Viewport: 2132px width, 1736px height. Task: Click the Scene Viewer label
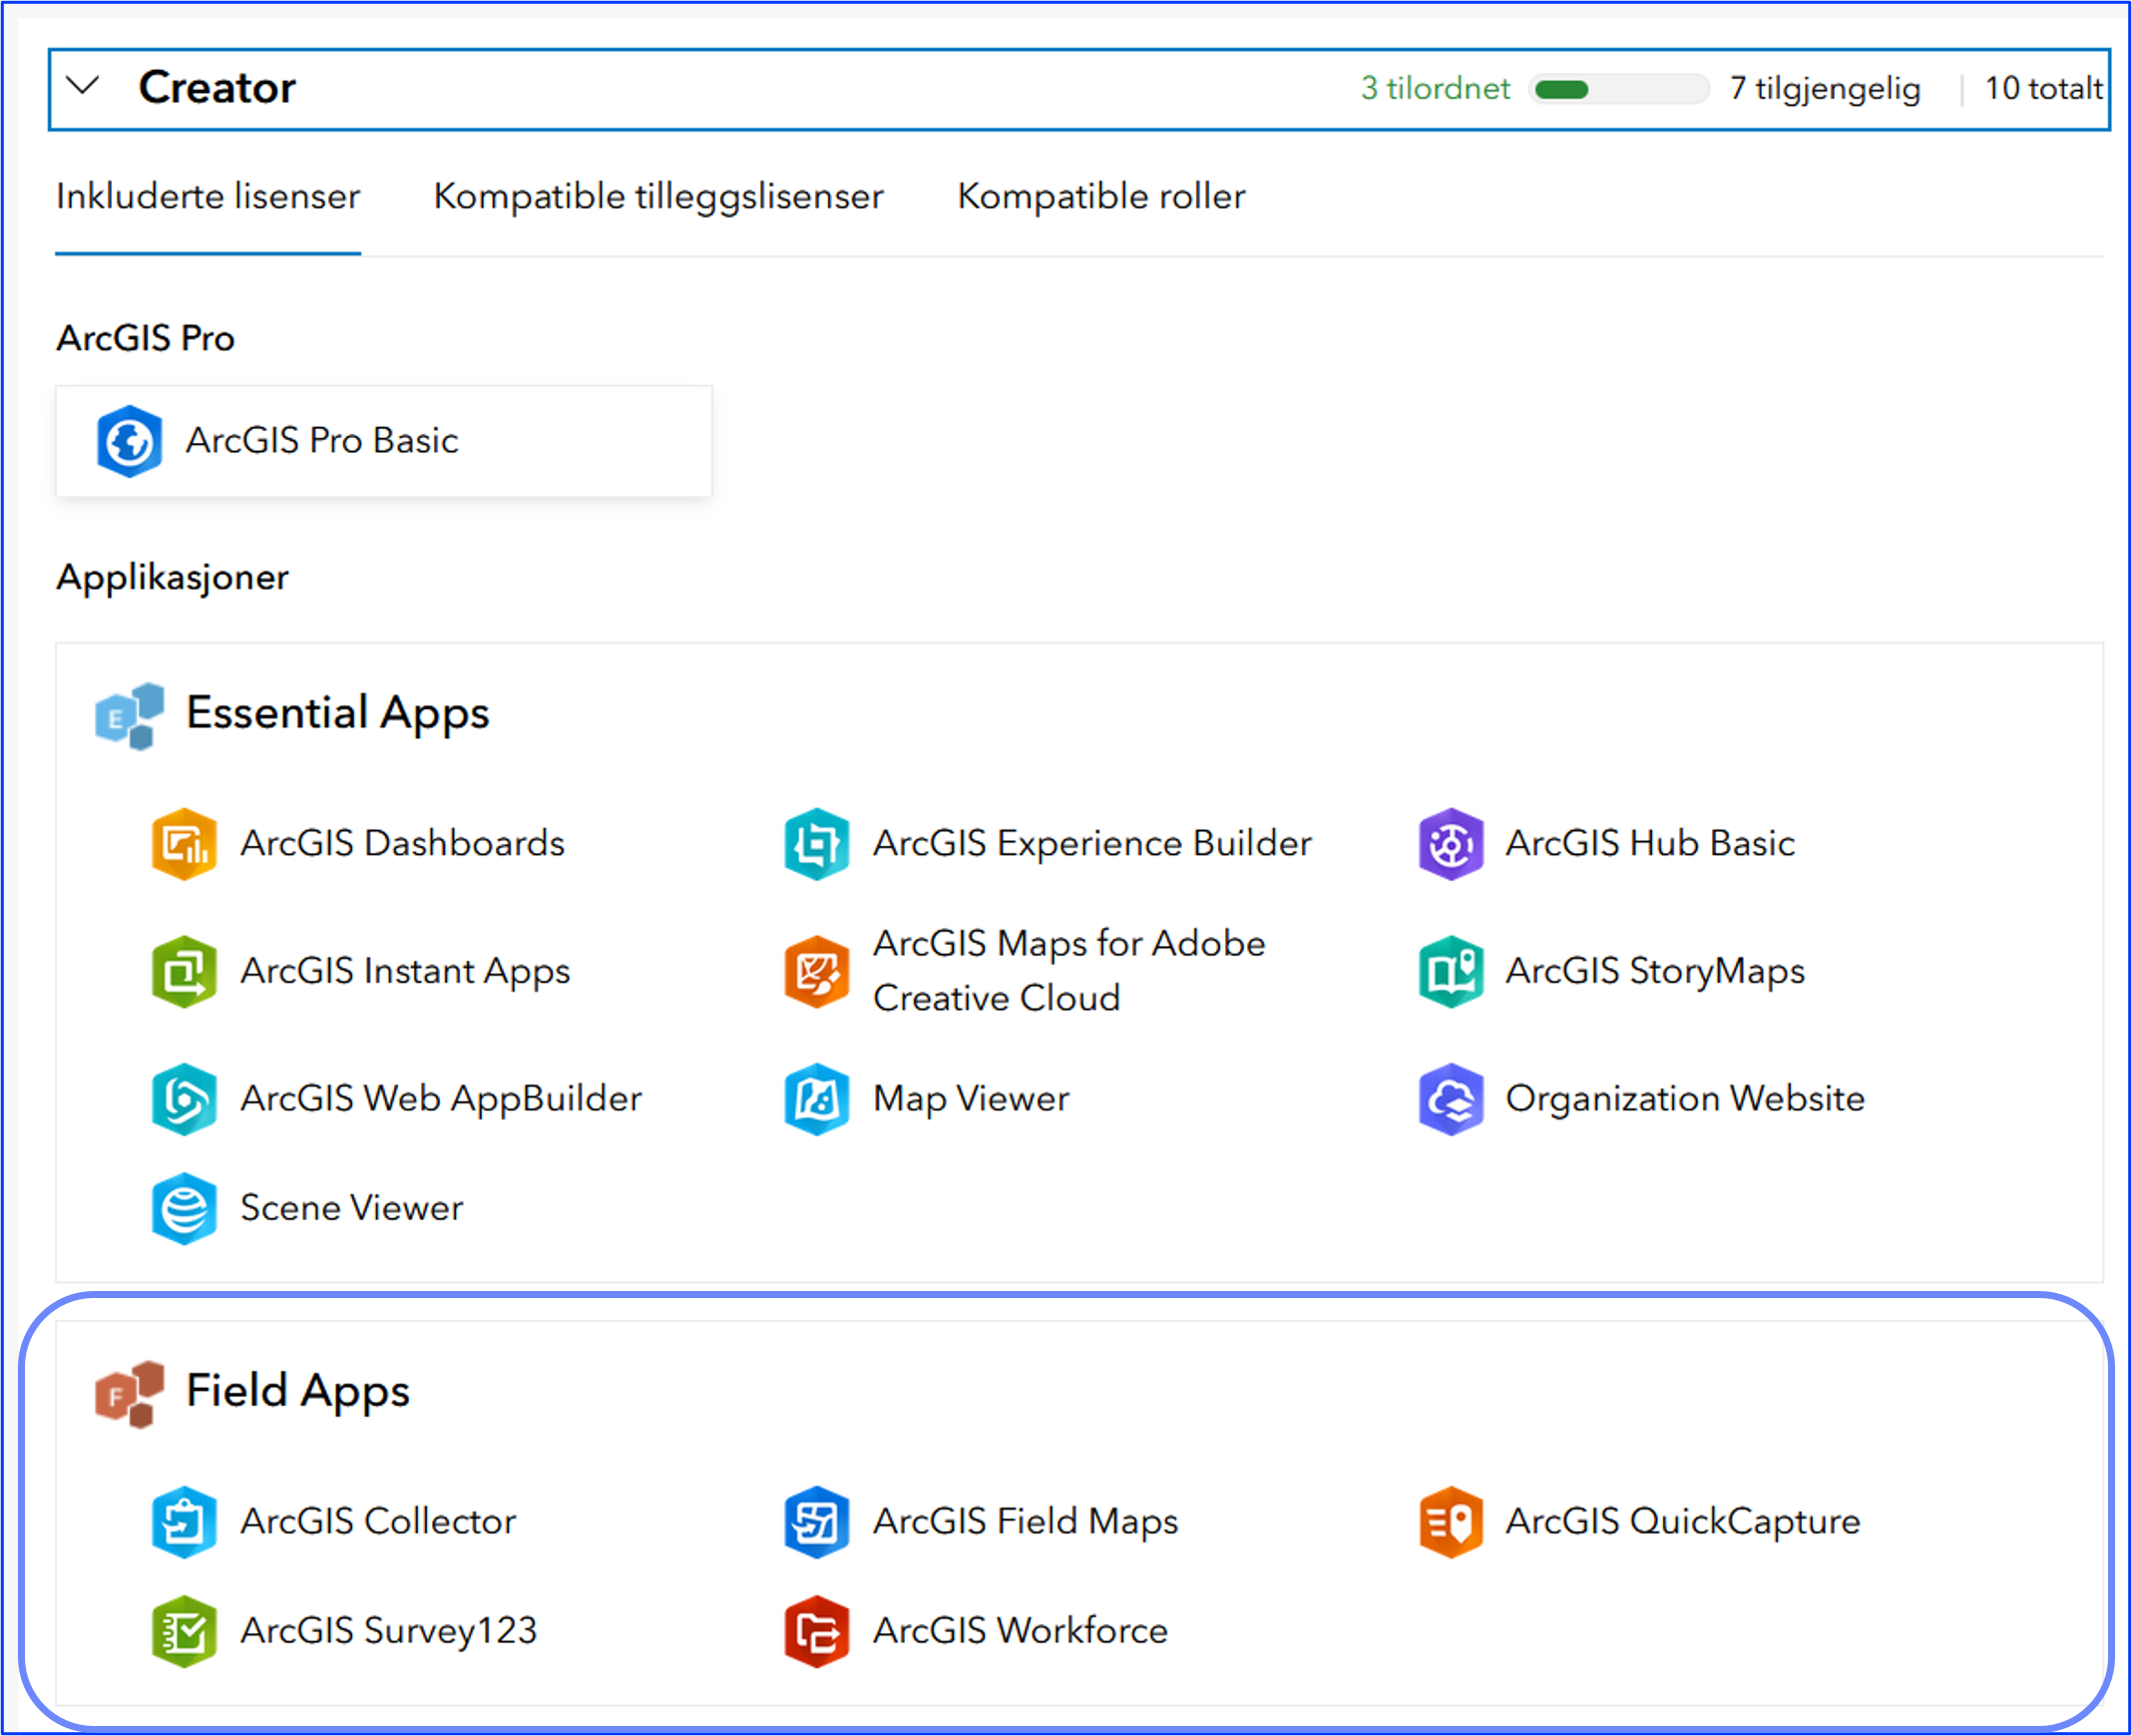352,1208
